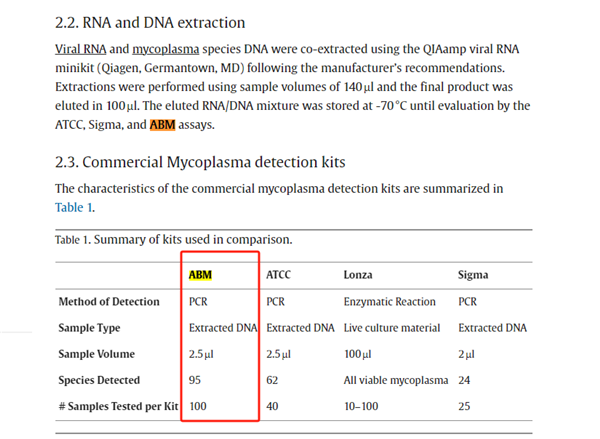Click the Lonza column header

point(360,273)
